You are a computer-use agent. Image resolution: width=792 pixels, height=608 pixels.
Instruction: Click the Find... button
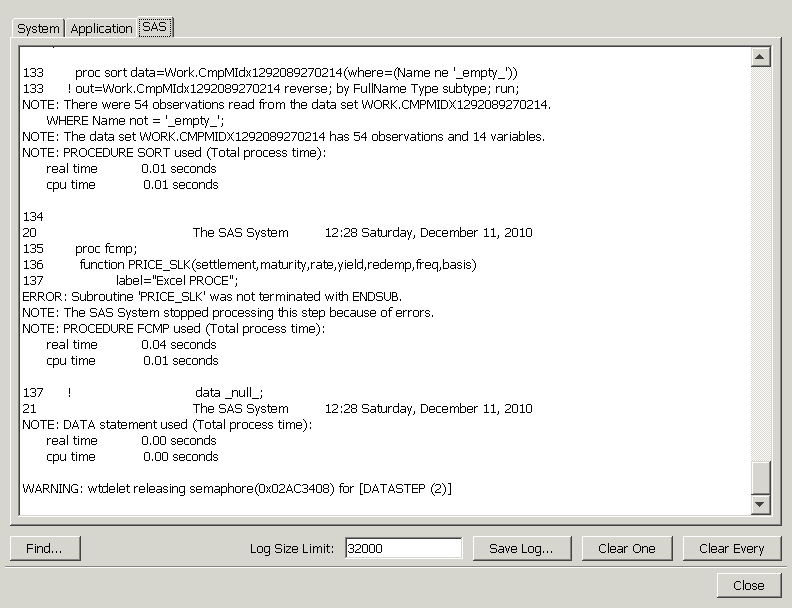point(45,548)
